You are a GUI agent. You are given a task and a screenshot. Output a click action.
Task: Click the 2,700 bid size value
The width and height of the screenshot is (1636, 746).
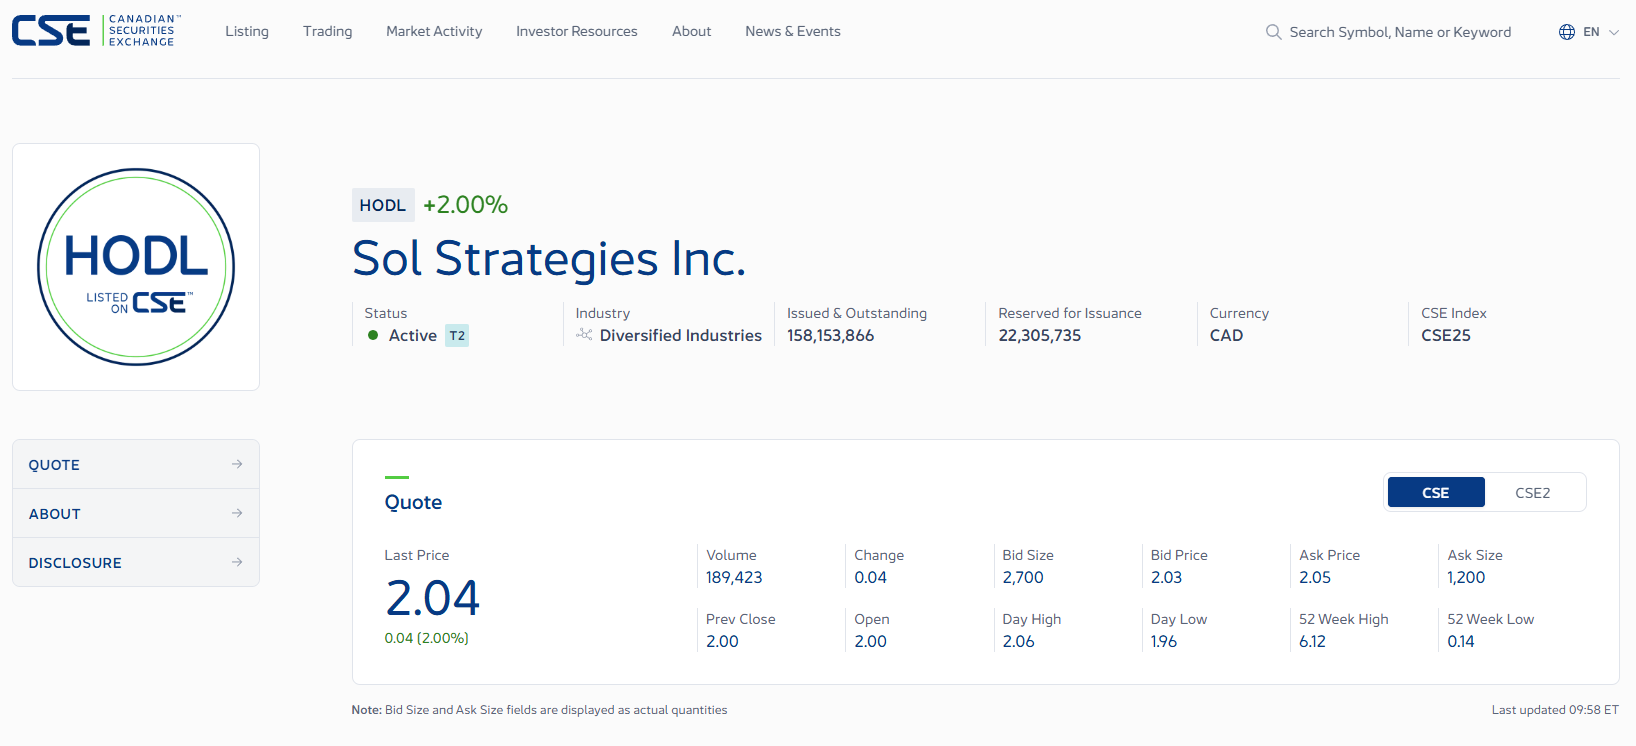coord(1023,577)
